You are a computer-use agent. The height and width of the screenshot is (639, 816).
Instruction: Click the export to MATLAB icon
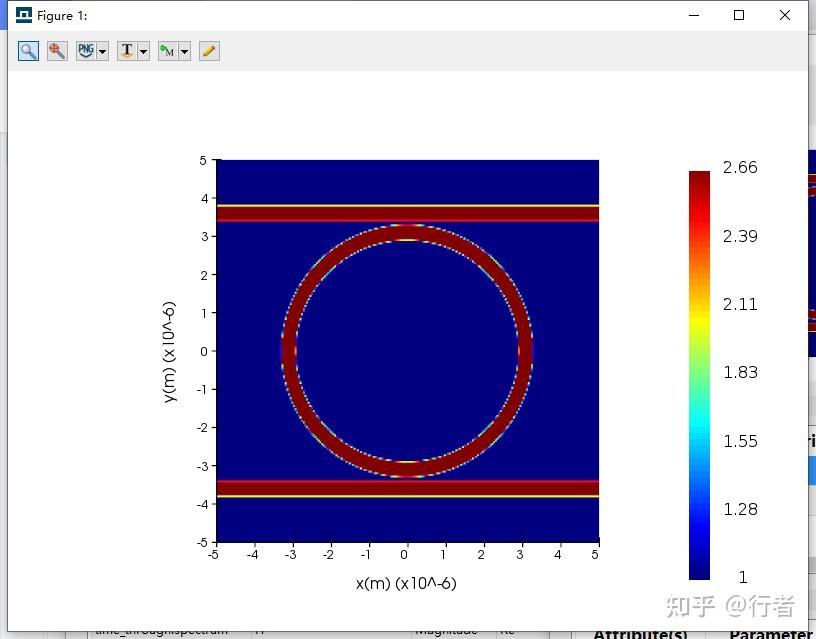tap(167, 51)
